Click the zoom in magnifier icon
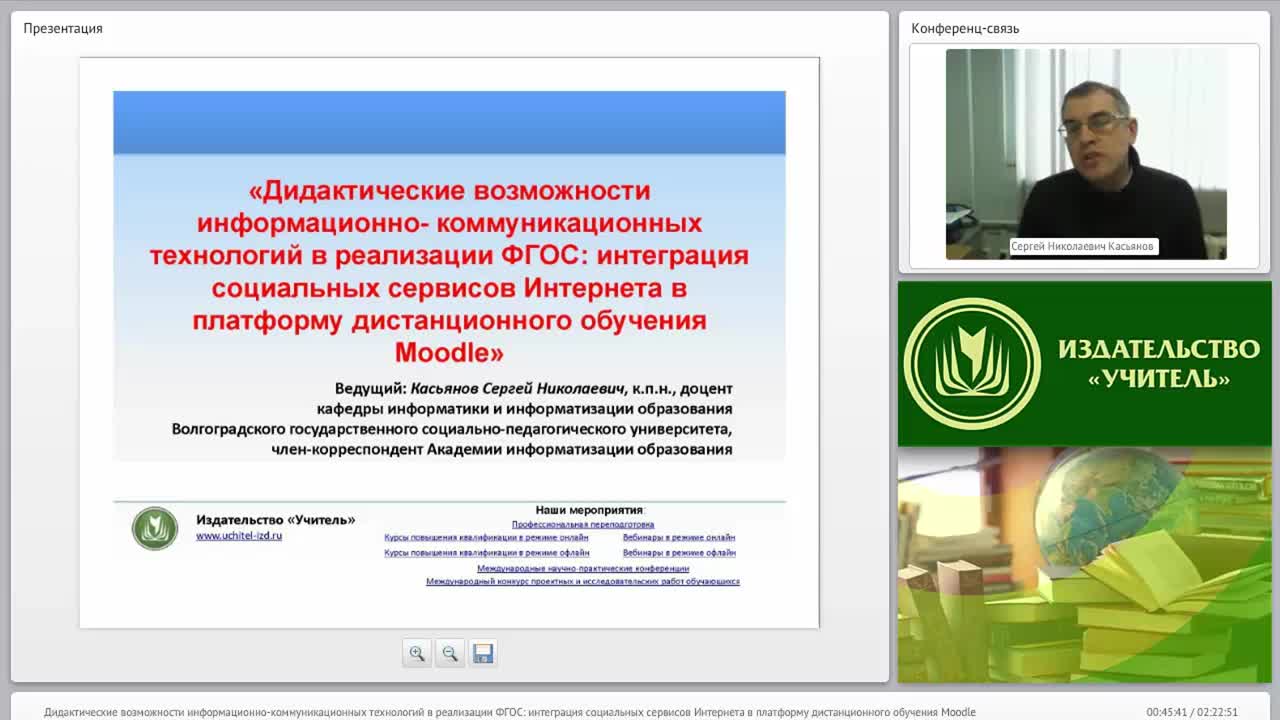This screenshot has width=1280, height=720. tap(417, 653)
